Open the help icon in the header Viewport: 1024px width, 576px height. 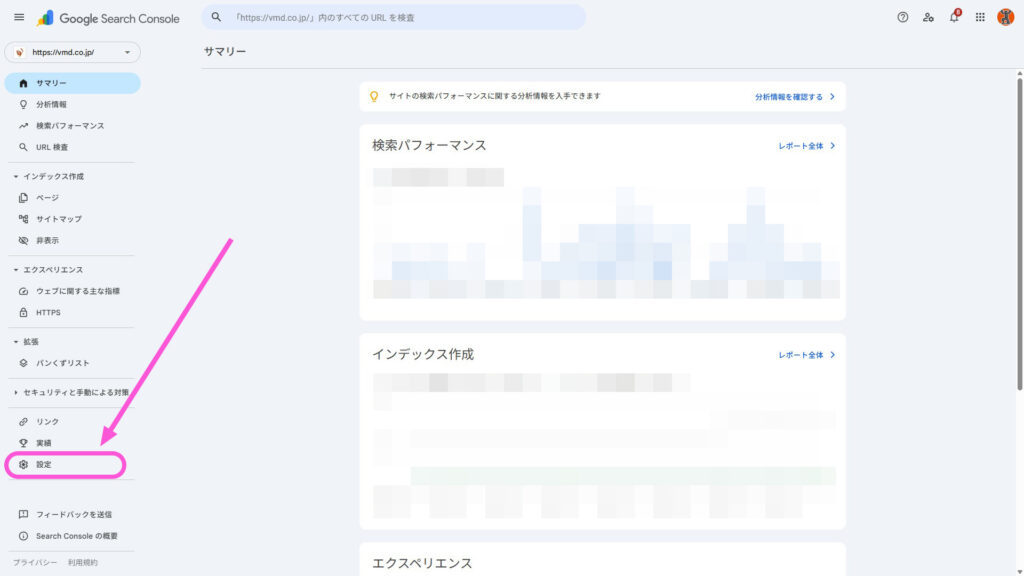pos(901,16)
